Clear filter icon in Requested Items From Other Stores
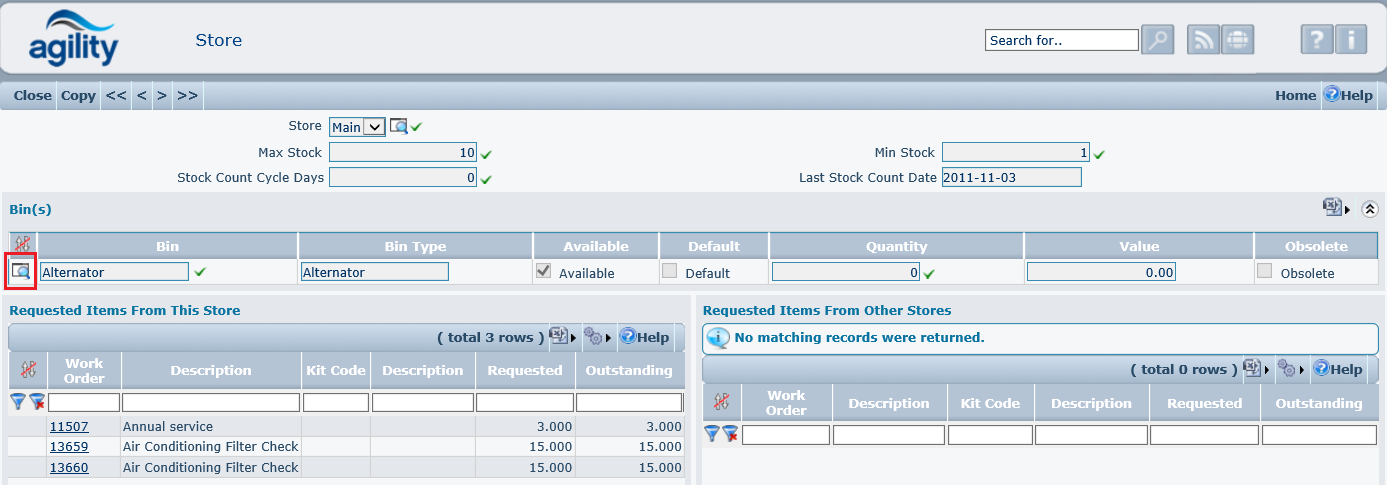Image resolution: width=1387 pixels, height=485 pixels. click(x=731, y=434)
